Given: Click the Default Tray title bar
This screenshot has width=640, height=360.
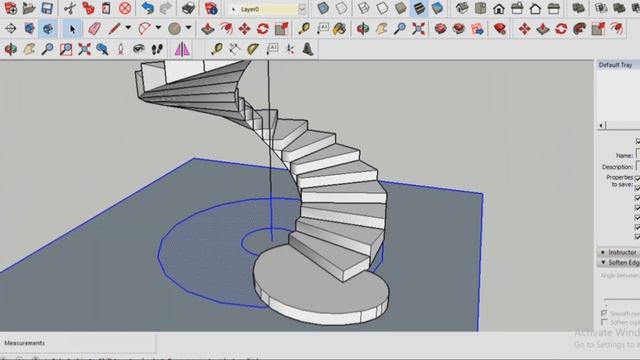Looking at the screenshot, I should pyautogui.click(x=618, y=65).
